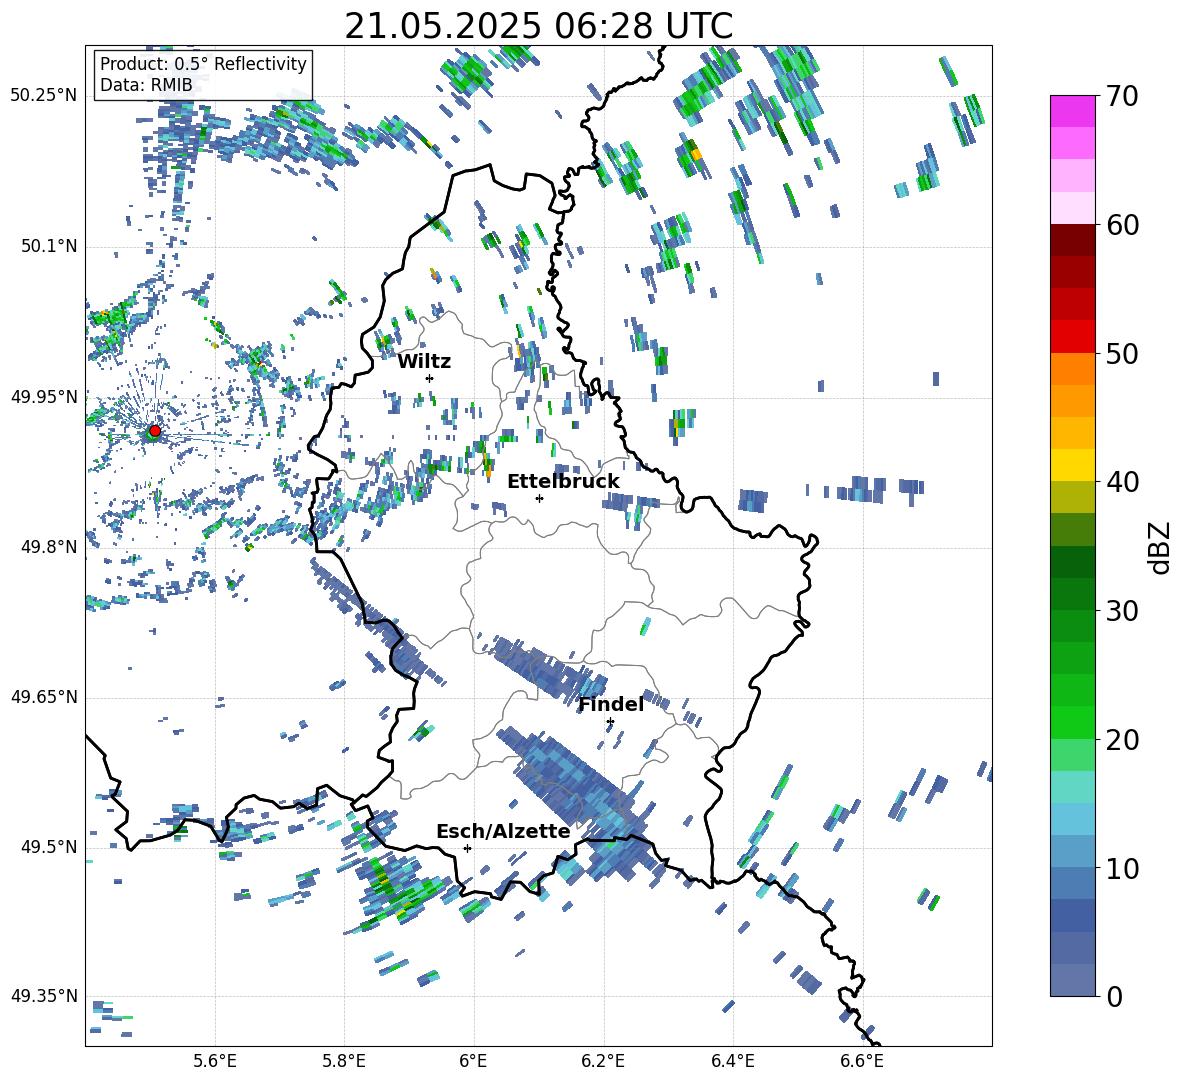This screenshot has width=1184, height=1081.
Task: Click the timestamp title 21.05.2025 06:28 UTC
Action: pos(538,26)
